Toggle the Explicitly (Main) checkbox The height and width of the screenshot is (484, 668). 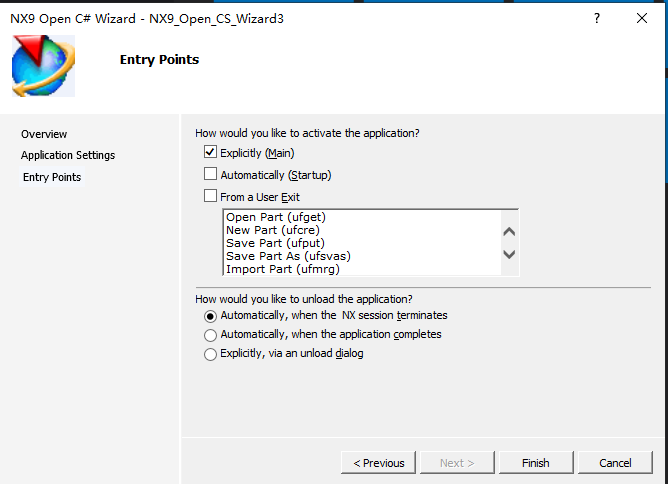210,153
